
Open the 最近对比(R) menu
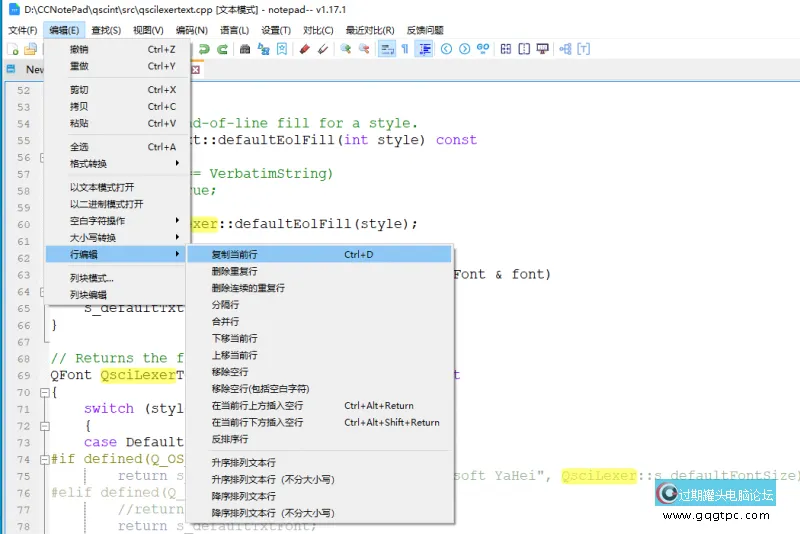(370, 31)
